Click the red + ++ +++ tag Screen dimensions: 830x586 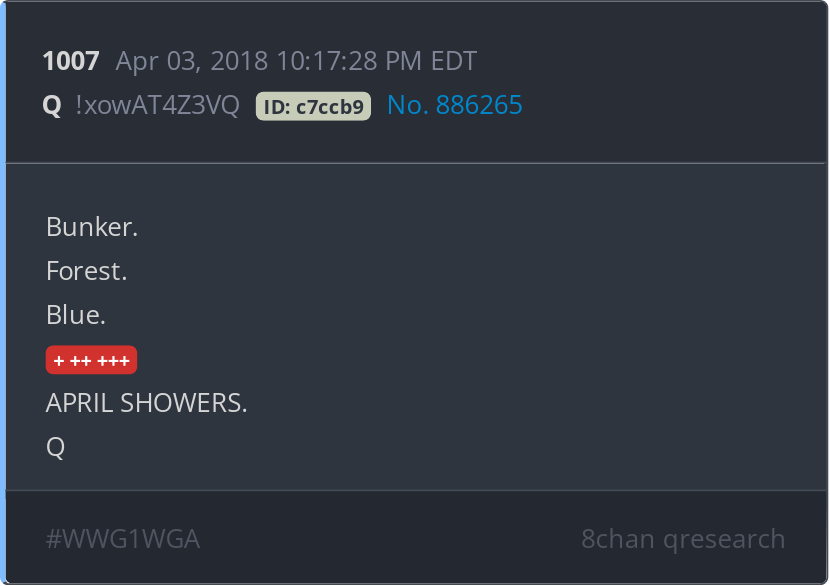click(x=92, y=360)
